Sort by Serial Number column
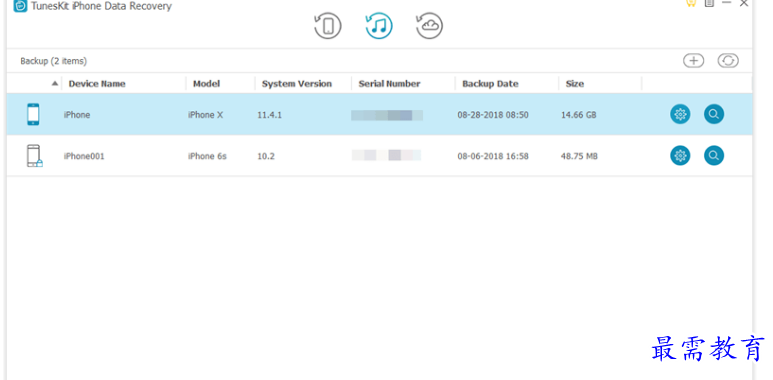This screenshot has height=380, width=773. click(x=389, y=84)
